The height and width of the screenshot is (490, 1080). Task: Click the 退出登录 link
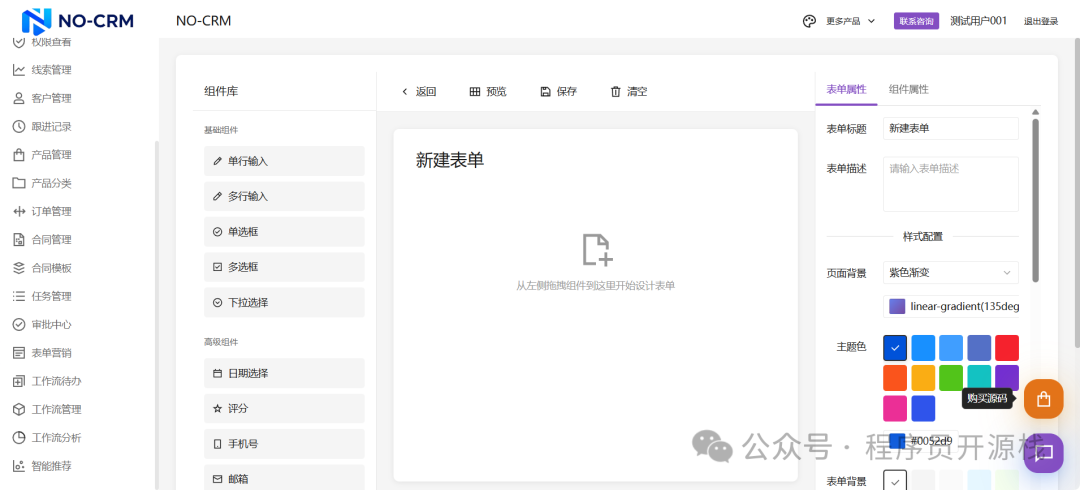1041,21
